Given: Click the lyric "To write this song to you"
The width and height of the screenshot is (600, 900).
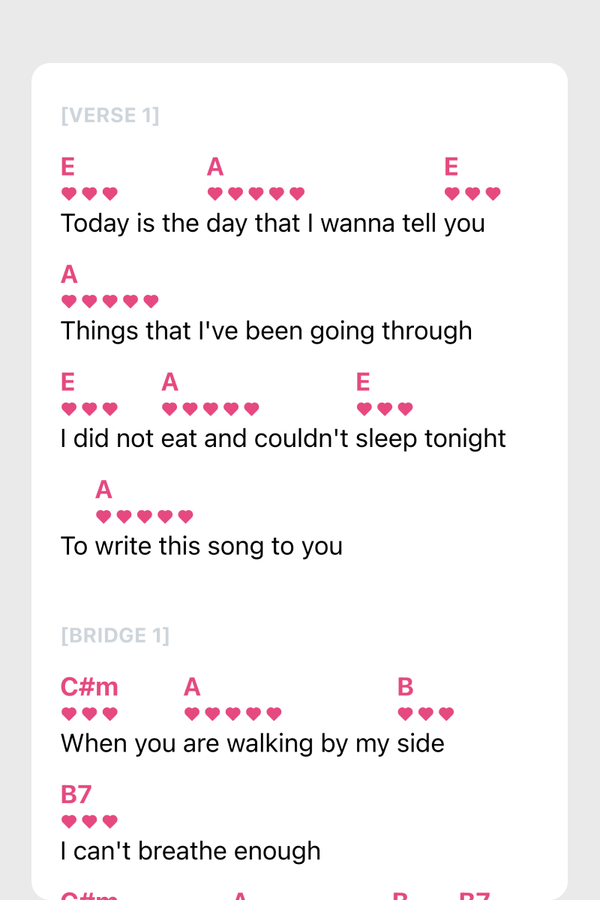Looking at the screenshot, I should 201,546.
